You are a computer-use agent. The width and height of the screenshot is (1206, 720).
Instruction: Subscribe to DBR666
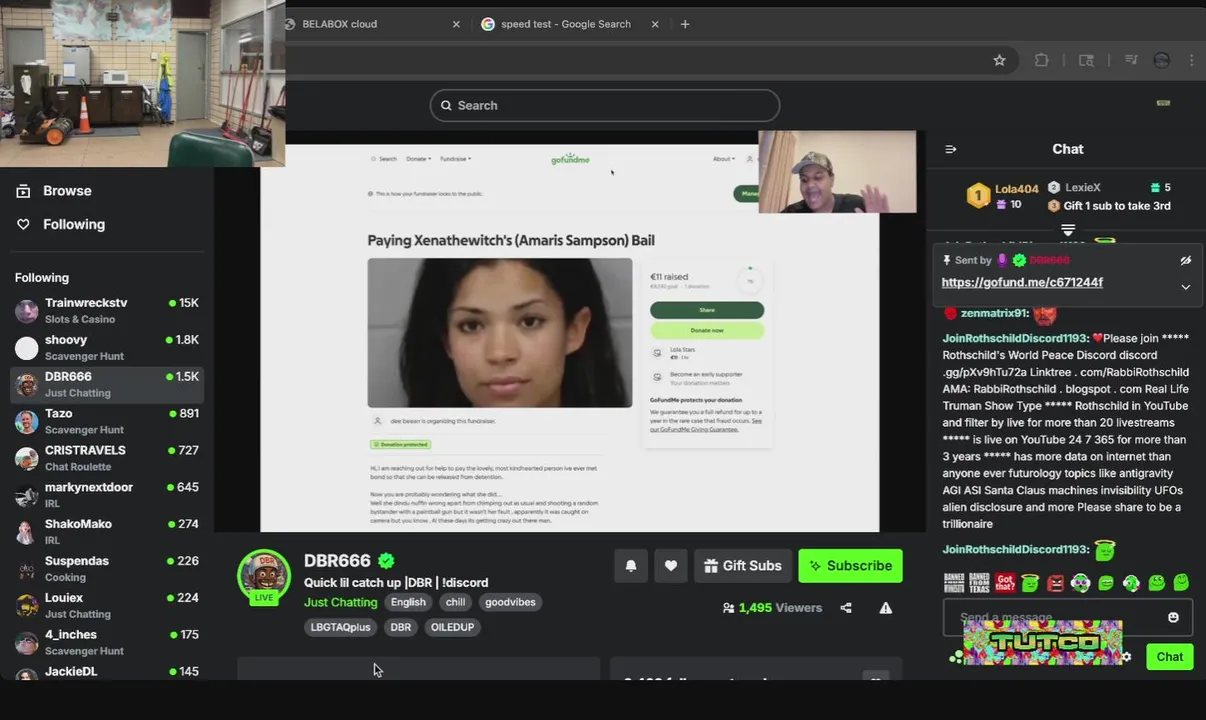coord(850,566)
